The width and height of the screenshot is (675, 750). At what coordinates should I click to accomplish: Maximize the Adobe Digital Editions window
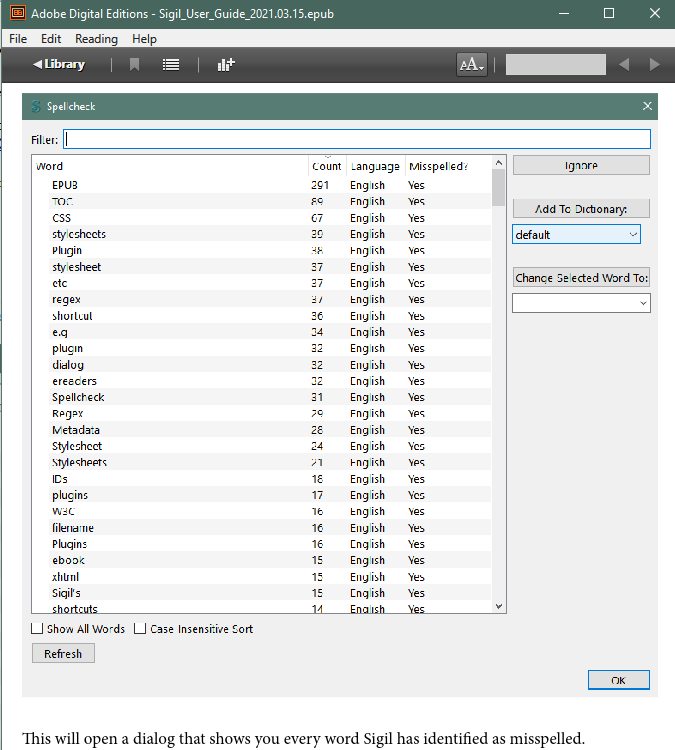609,13
